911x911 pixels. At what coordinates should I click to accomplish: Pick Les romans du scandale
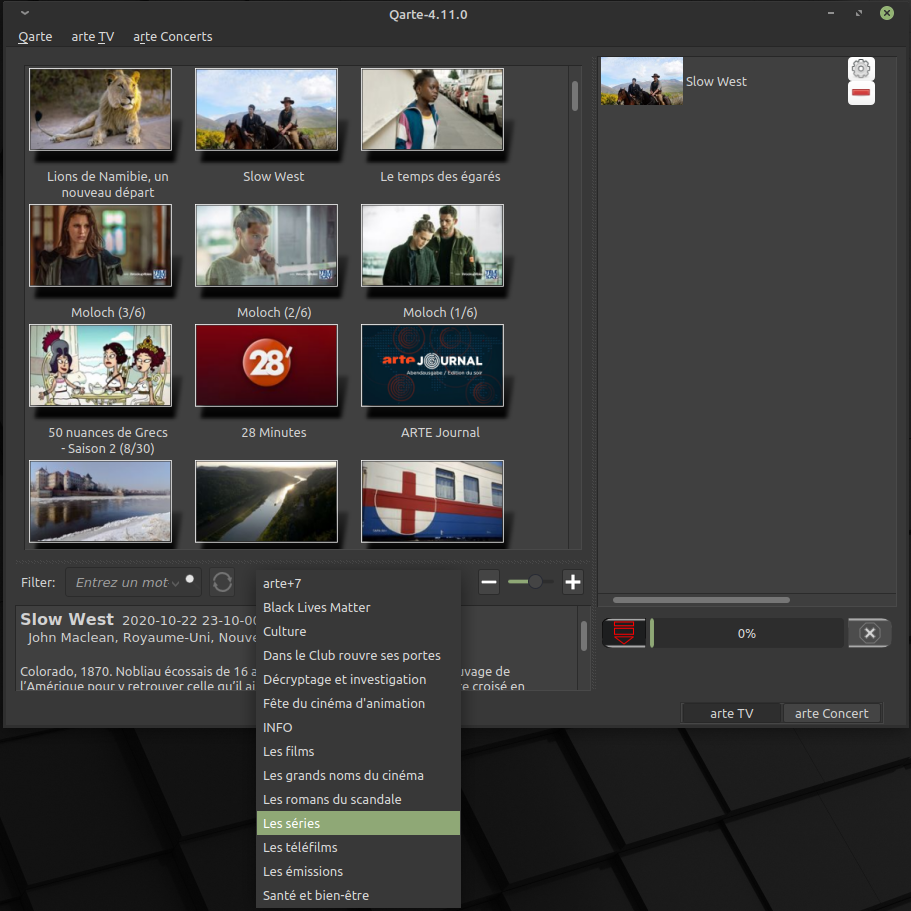click(358, 799)
